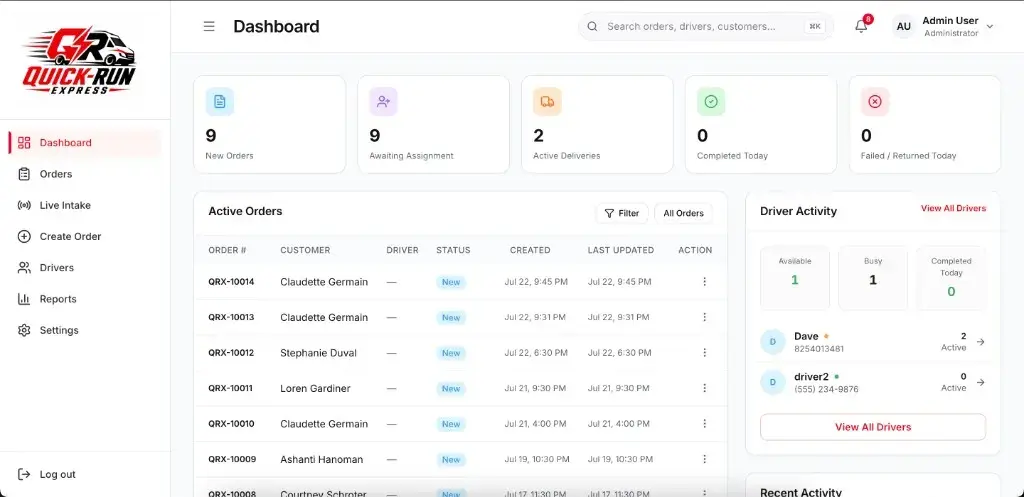1024x497 pixels.
Task: Open Create Order from sidebar
Action: tap(85, 236)
